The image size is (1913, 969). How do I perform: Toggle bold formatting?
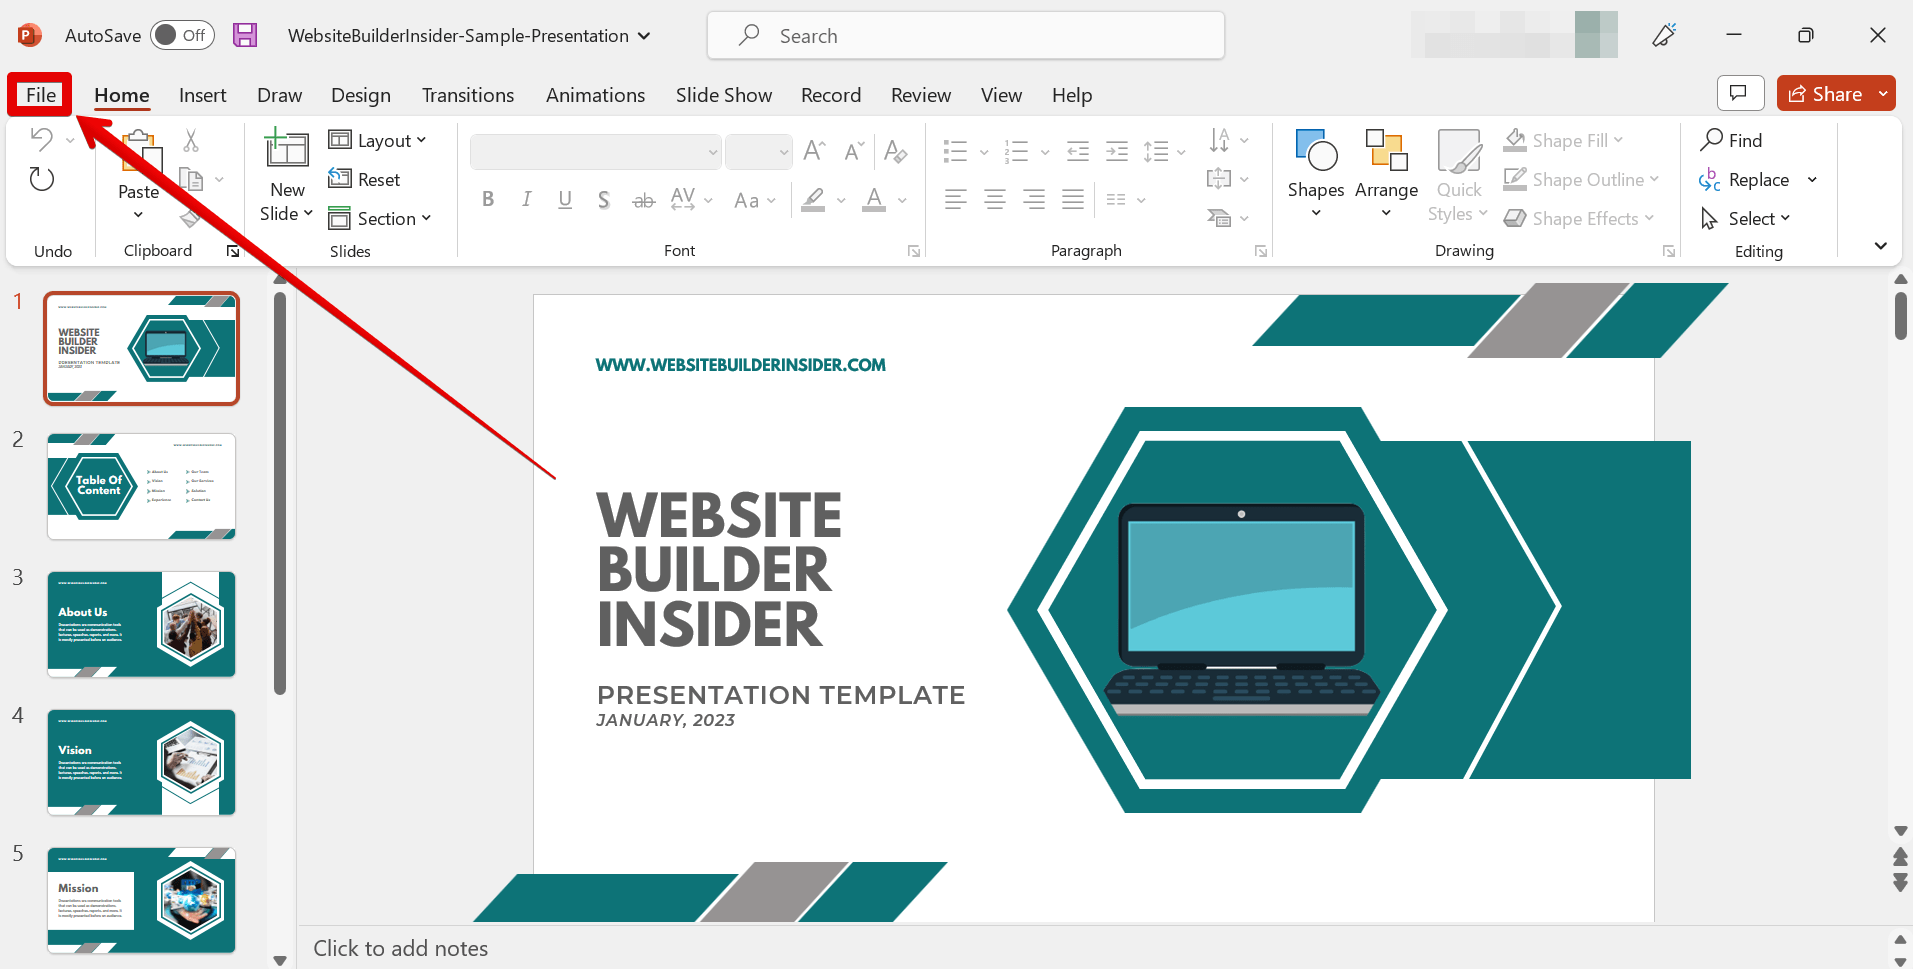[x=488, y=199]
